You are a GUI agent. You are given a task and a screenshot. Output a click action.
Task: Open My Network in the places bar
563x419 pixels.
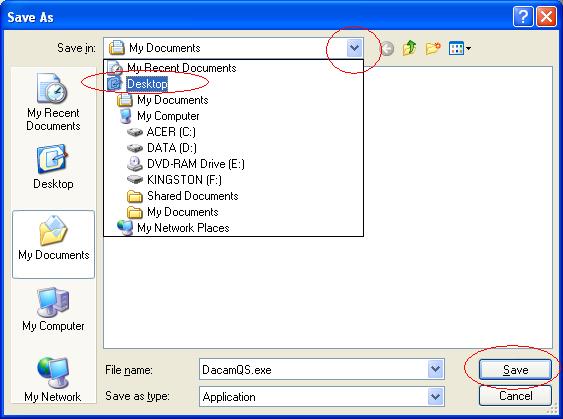53,380
